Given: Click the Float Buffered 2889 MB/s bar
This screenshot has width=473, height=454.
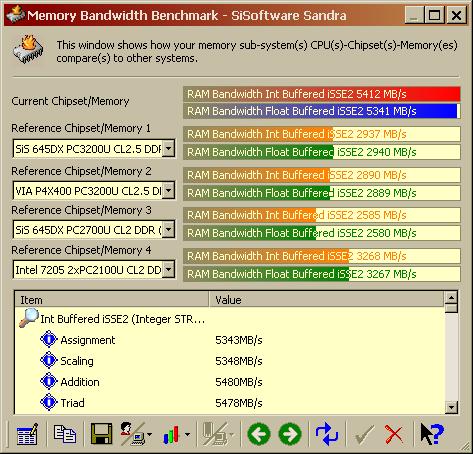Looking at the screenshot, I should [x=322, y=193].
